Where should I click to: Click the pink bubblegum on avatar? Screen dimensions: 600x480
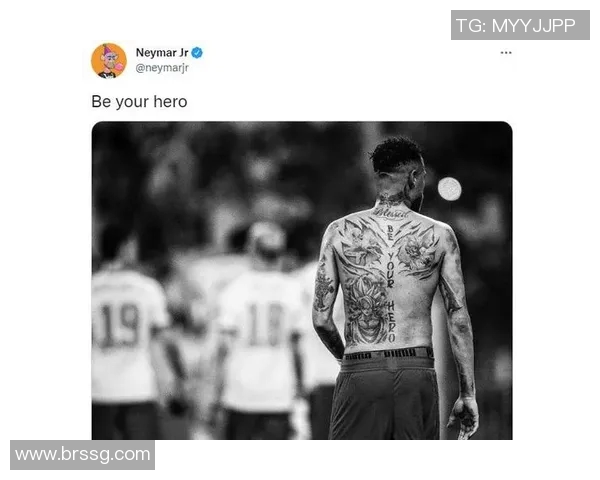point(119,67)
